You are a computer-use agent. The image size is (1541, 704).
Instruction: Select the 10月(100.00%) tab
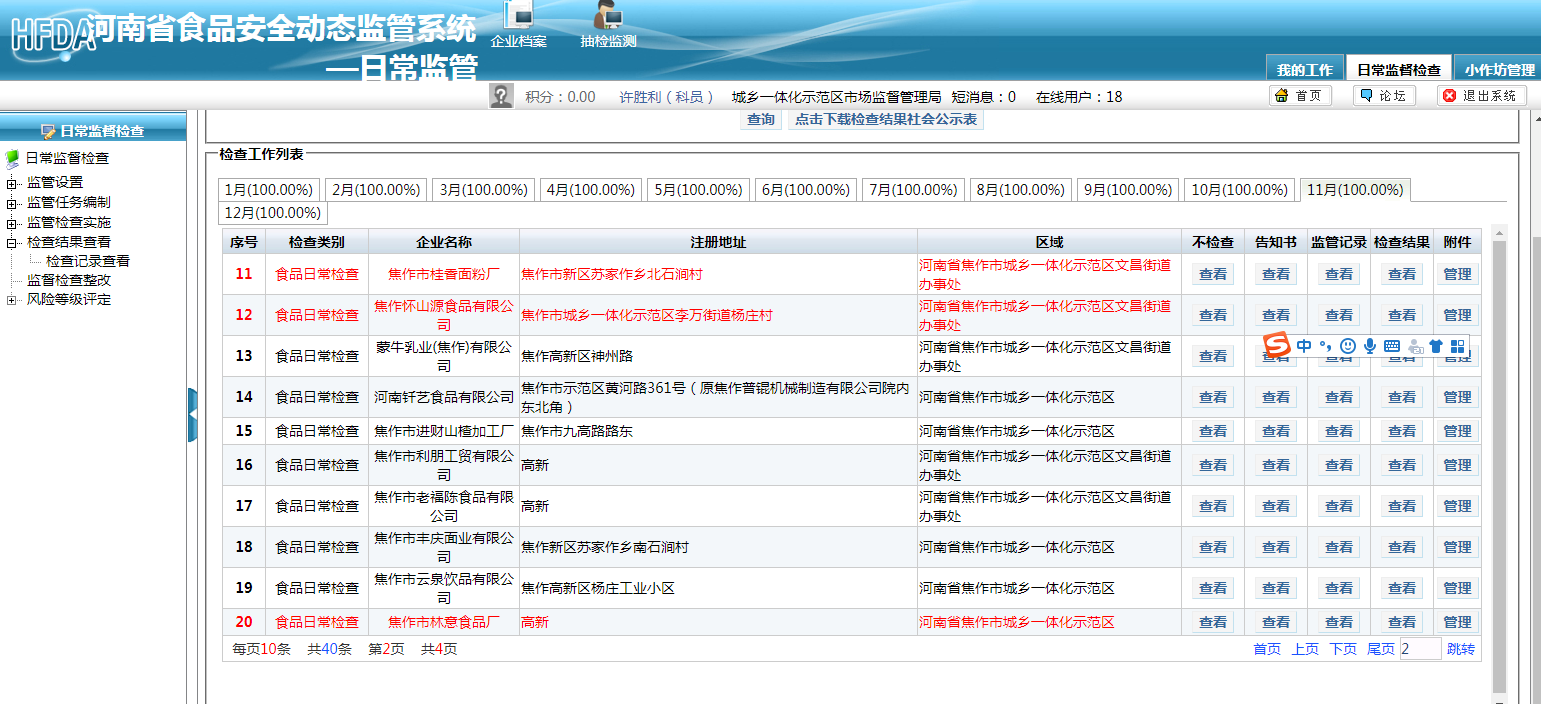pos(1239,189)
